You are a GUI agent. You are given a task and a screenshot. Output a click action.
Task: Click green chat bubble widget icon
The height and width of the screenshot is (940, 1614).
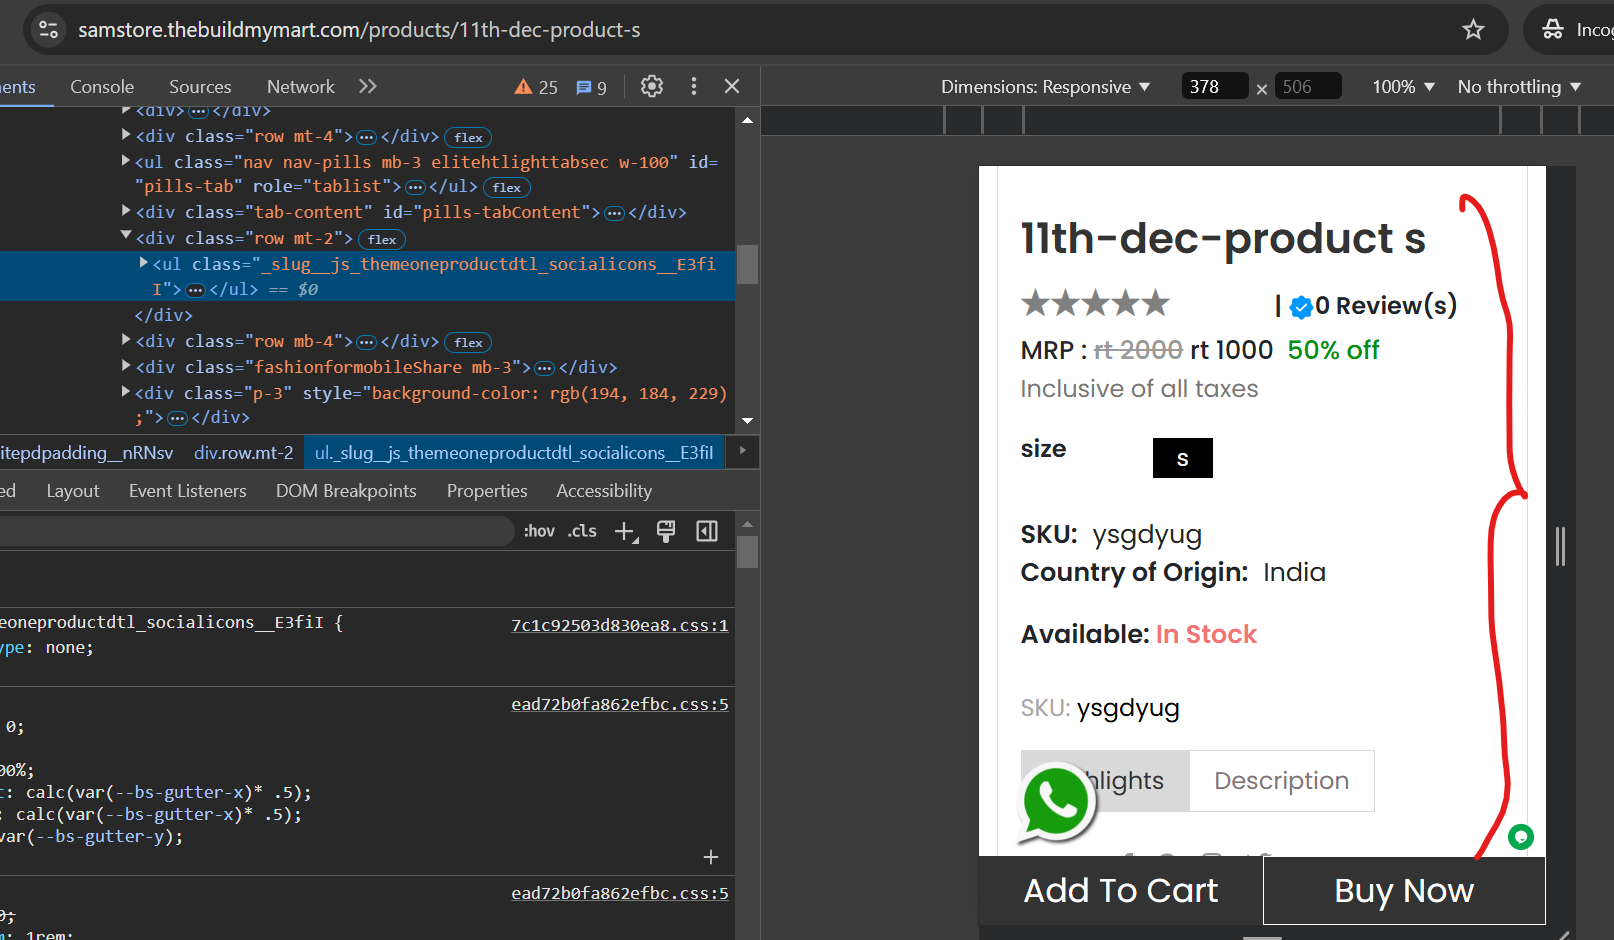click(x=1521, y=837)
